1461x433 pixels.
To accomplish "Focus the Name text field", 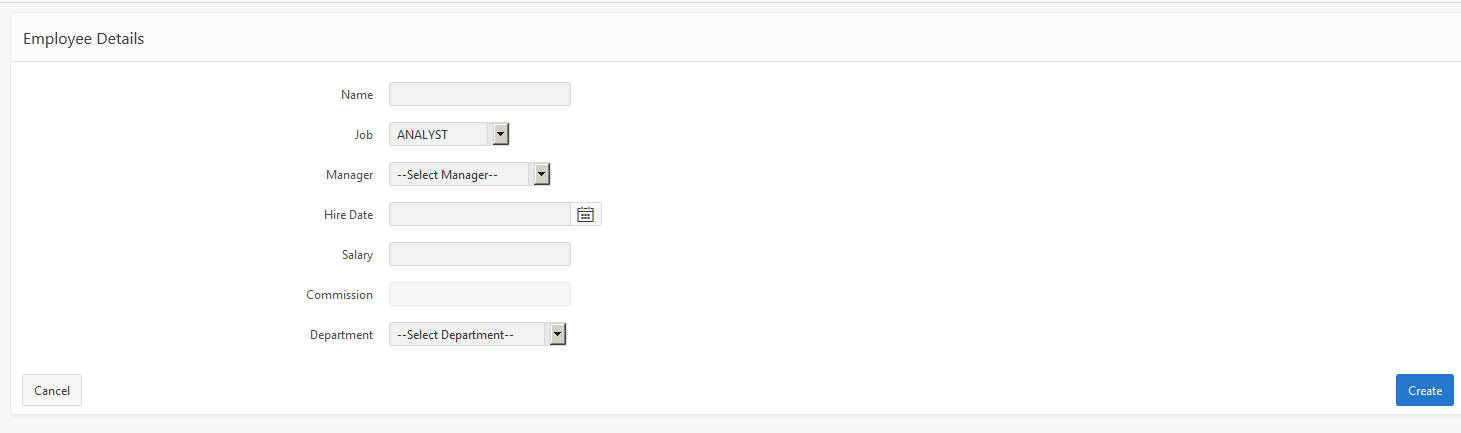I will point(479,94).
